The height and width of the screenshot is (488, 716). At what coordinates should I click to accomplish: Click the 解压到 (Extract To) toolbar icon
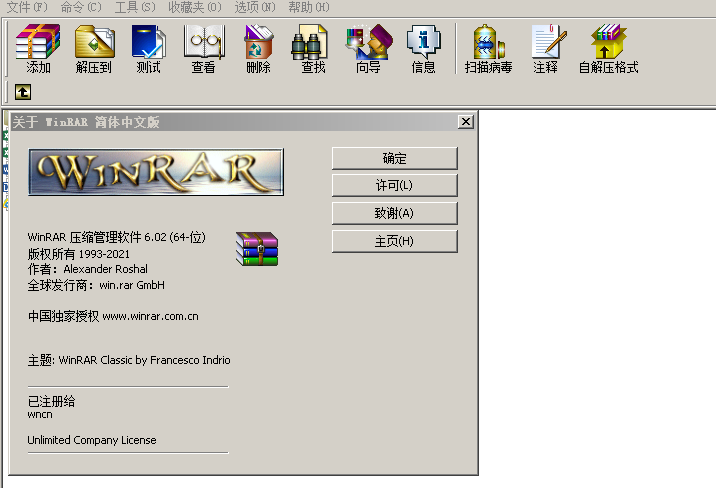pyautogui.click(x=94, y=48)
